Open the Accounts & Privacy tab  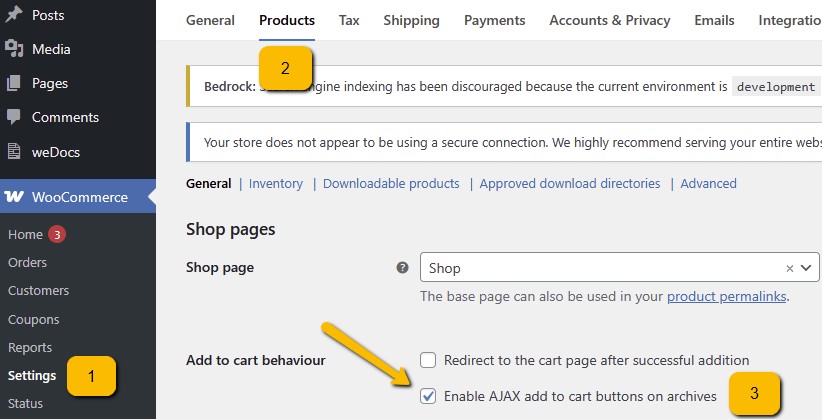[x=610, y=20]
